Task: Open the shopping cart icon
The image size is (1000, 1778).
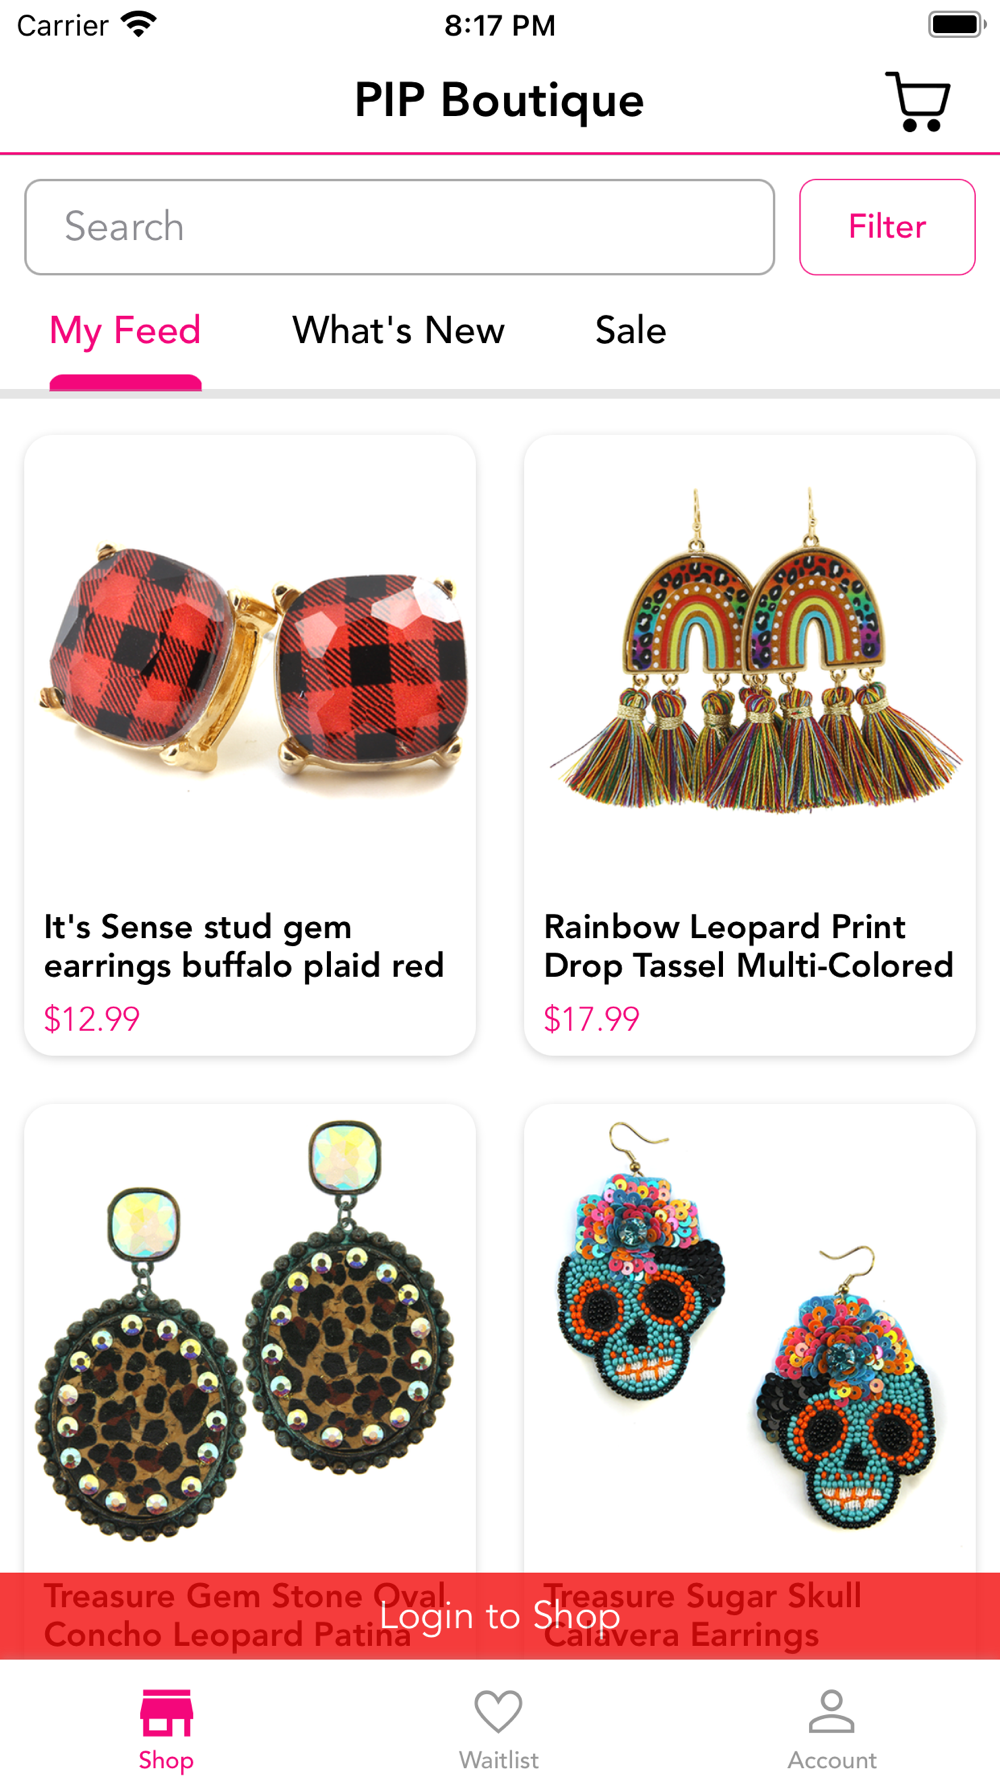Action: [x=918, y=101]
